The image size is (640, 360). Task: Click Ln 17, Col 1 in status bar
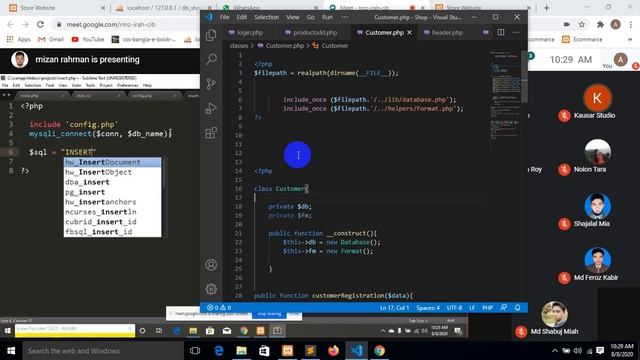click(x=394, y=308)
